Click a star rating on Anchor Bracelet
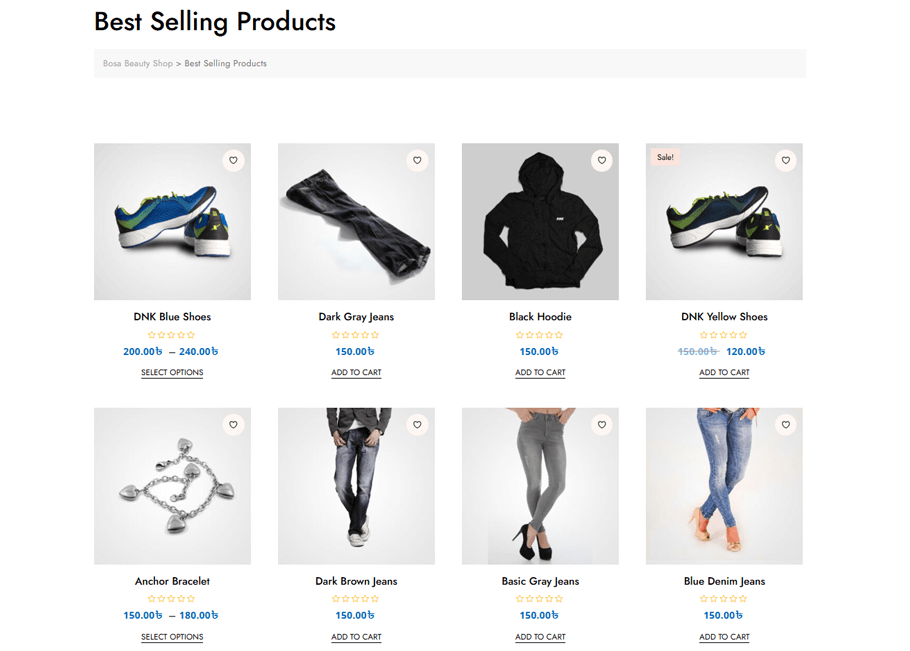 172,598
